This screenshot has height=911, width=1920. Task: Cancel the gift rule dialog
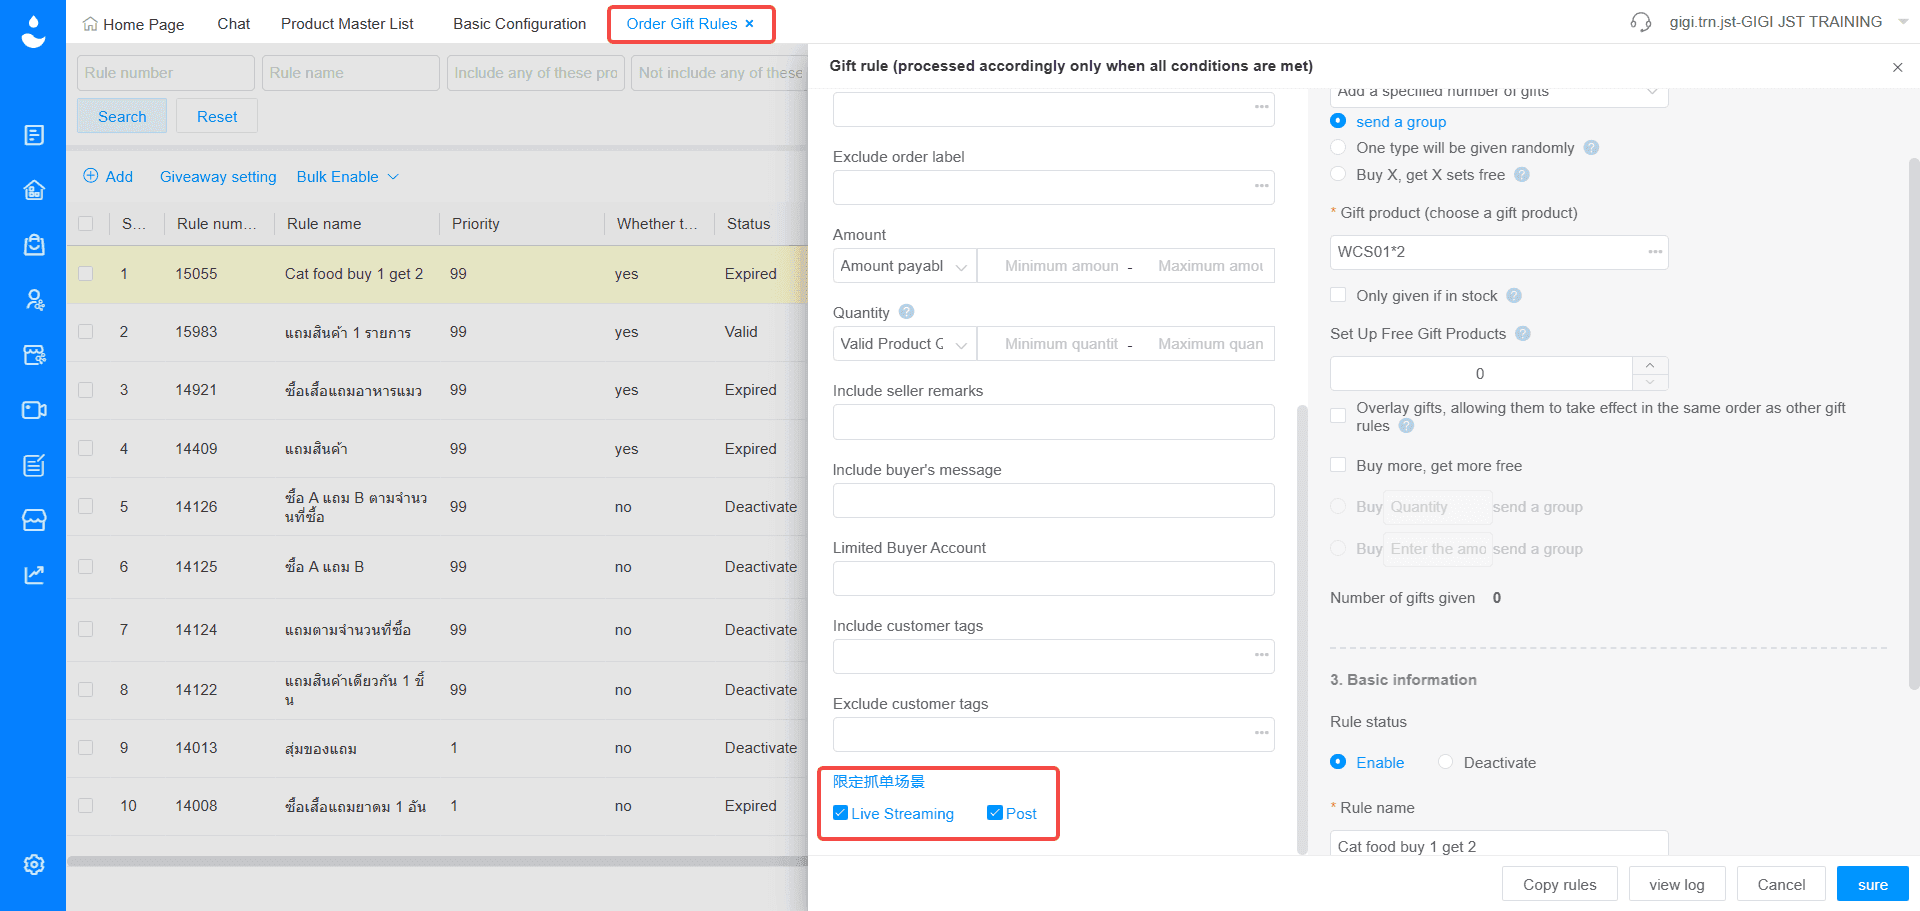click(x=1781, y=884)
